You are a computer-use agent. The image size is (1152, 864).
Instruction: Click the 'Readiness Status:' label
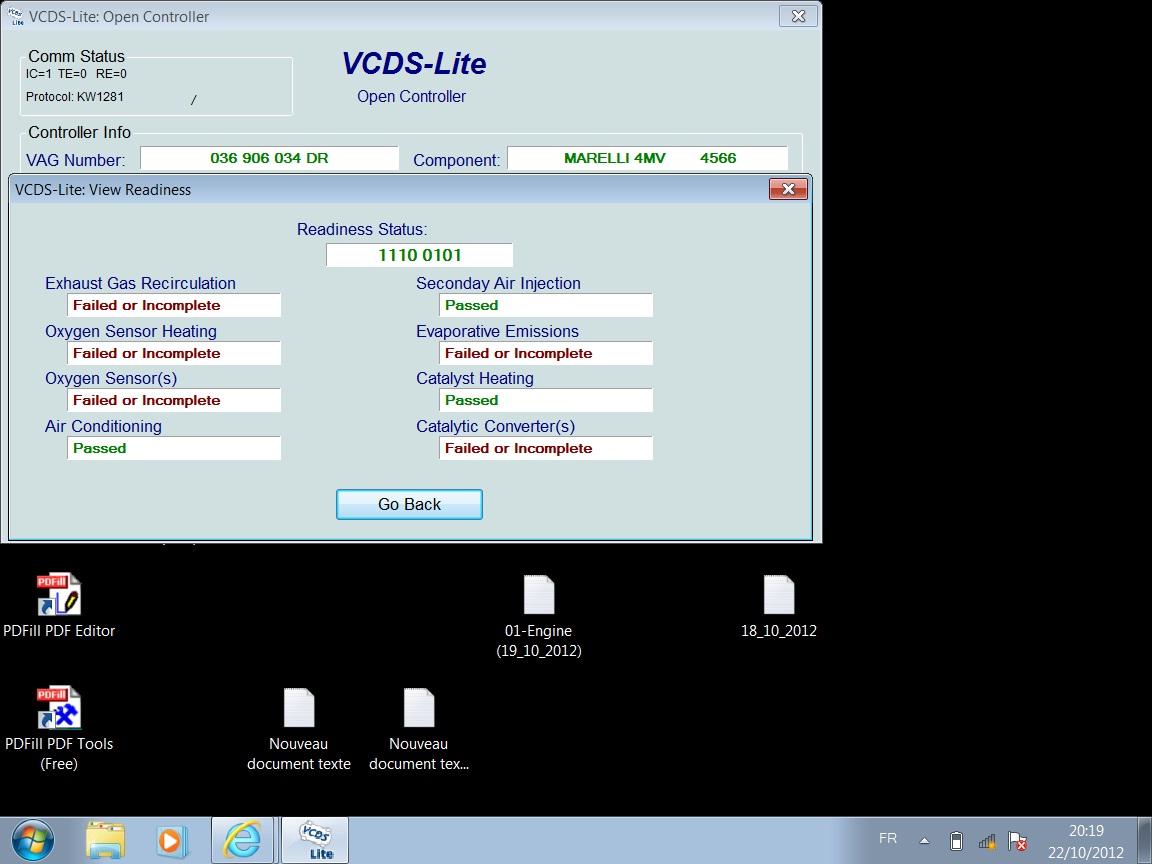(x=361, y=229)
